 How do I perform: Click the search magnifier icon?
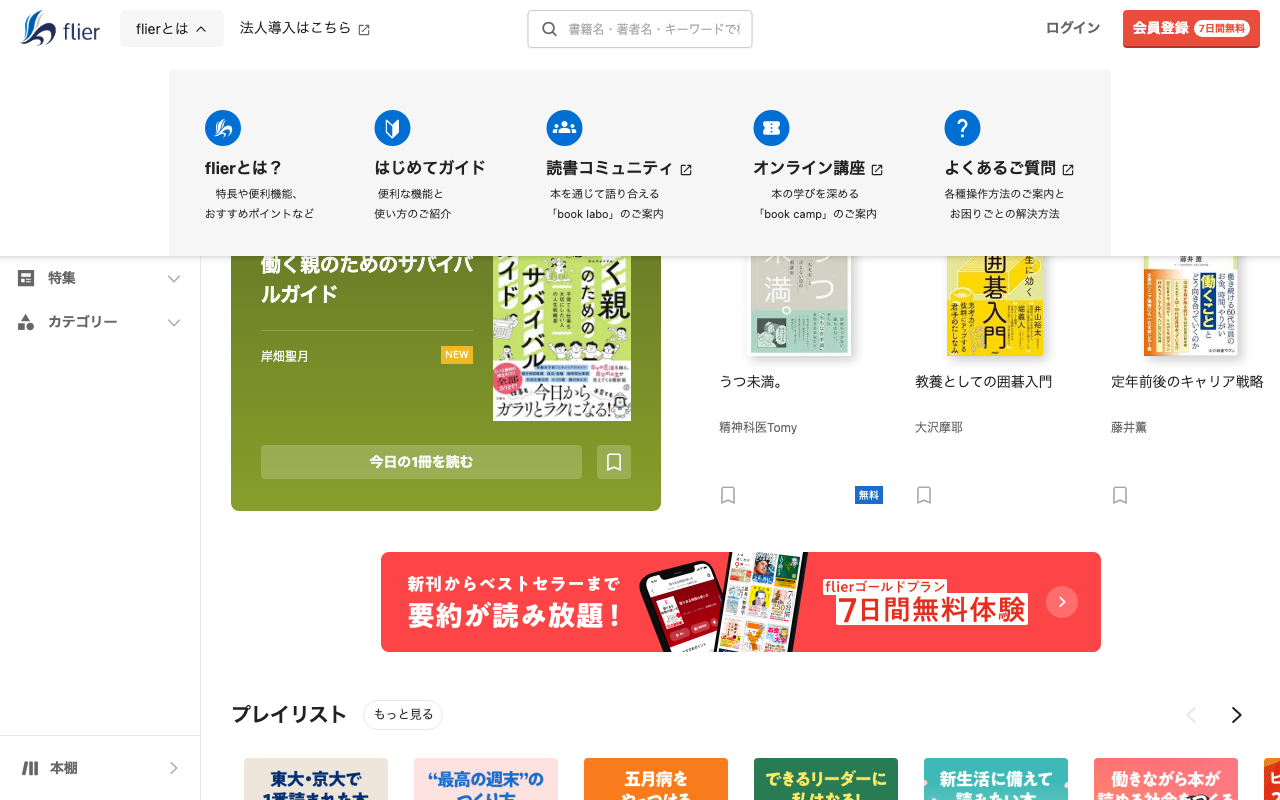[549, 29]
